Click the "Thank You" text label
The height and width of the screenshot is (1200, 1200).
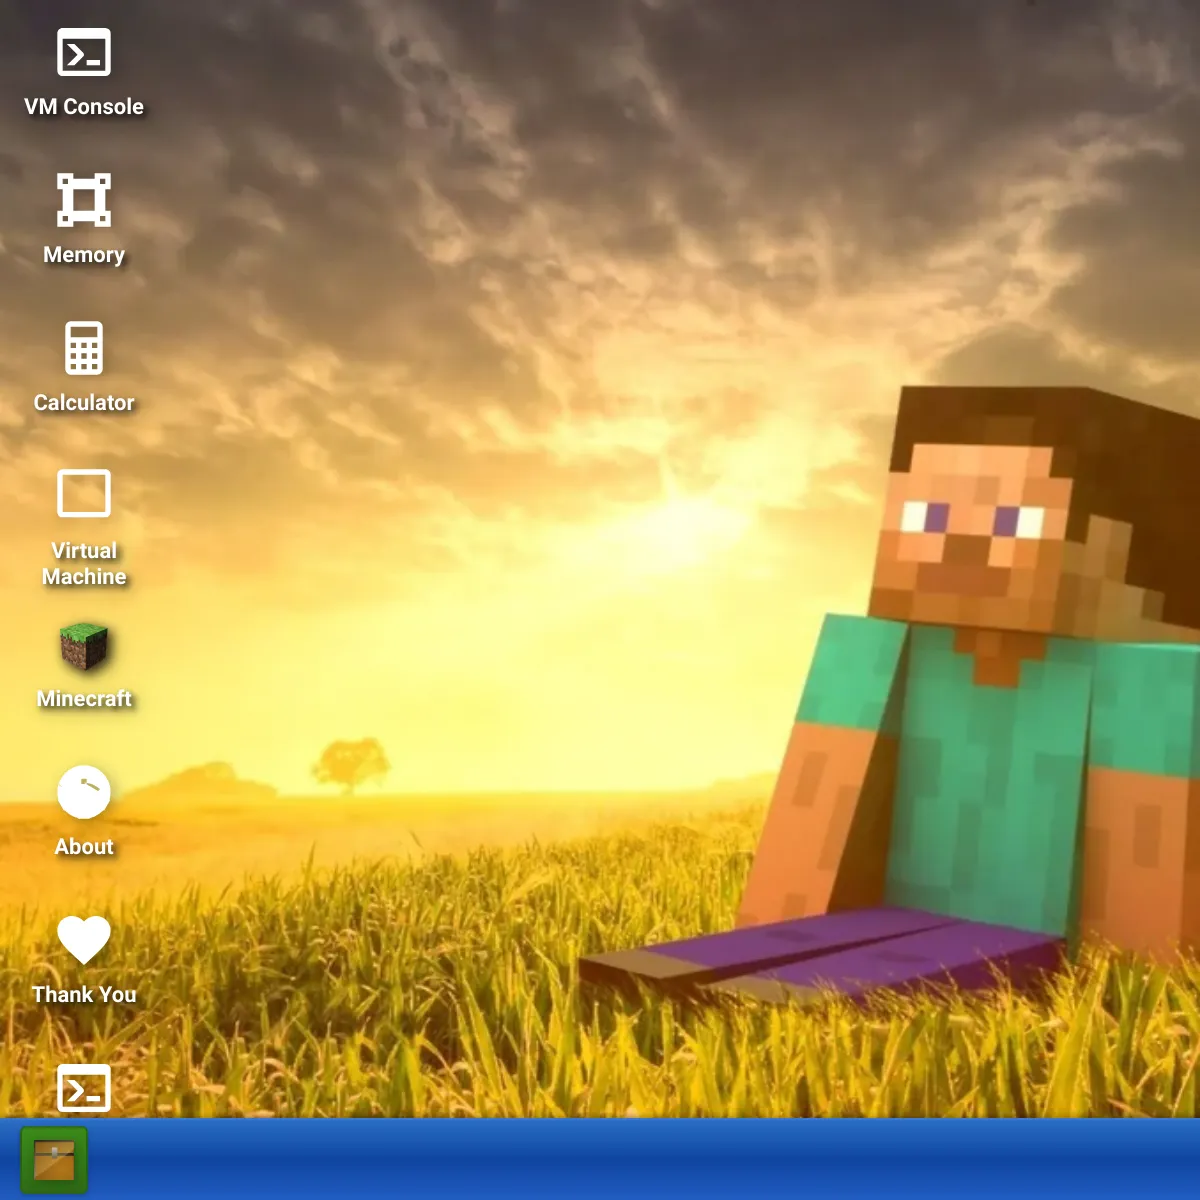click(84, 995)
